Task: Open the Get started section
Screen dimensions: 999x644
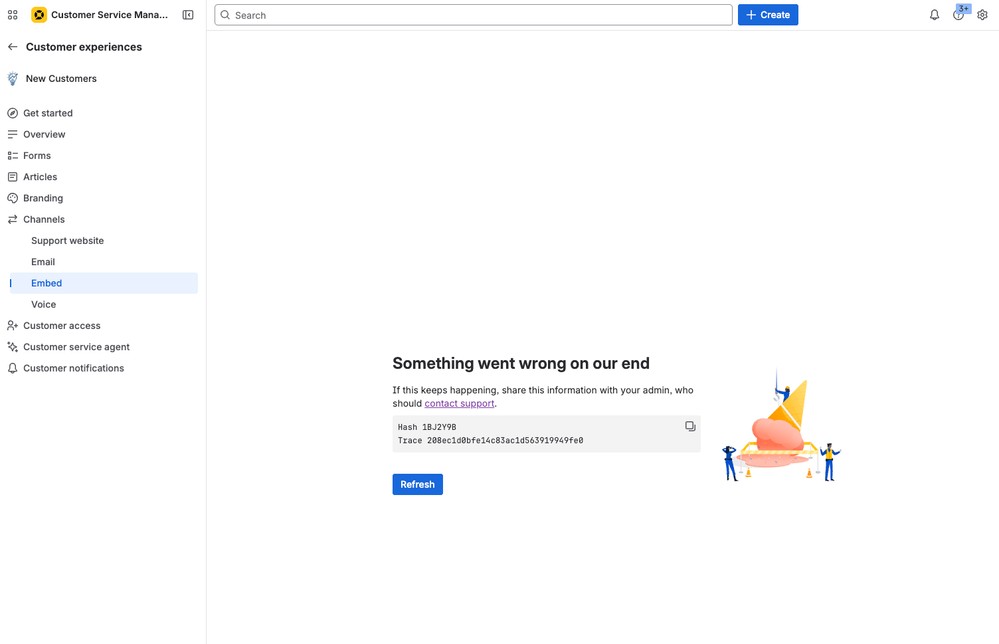Action: [47, 113]
